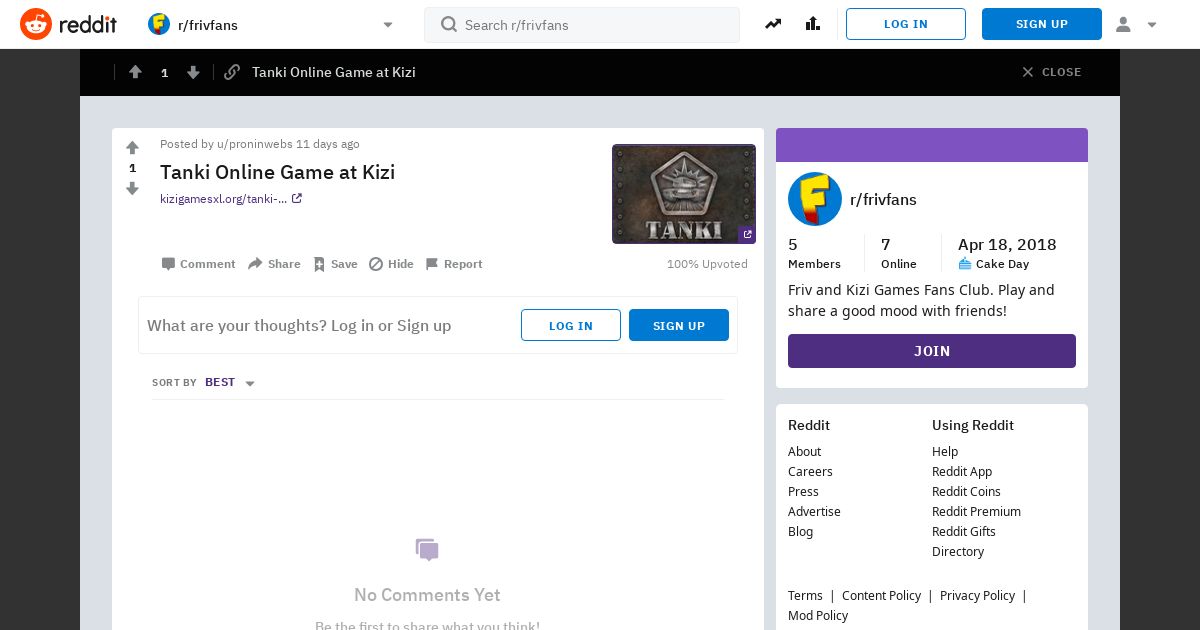Click the search magnifier icon
Viewport: 1200px width, 630px height.
coord(449,24)
